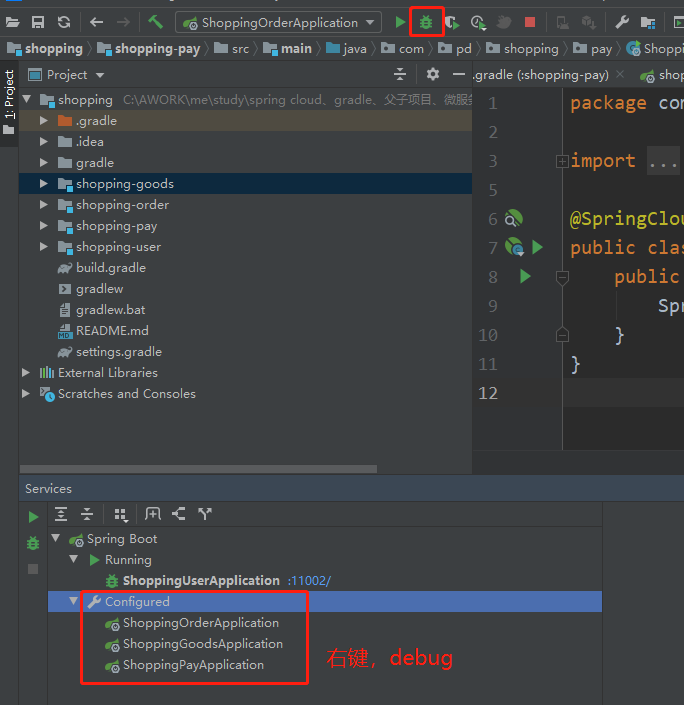Open the :11002/ port link
This screenshot has width=684, height=705.
click(309, 580)
